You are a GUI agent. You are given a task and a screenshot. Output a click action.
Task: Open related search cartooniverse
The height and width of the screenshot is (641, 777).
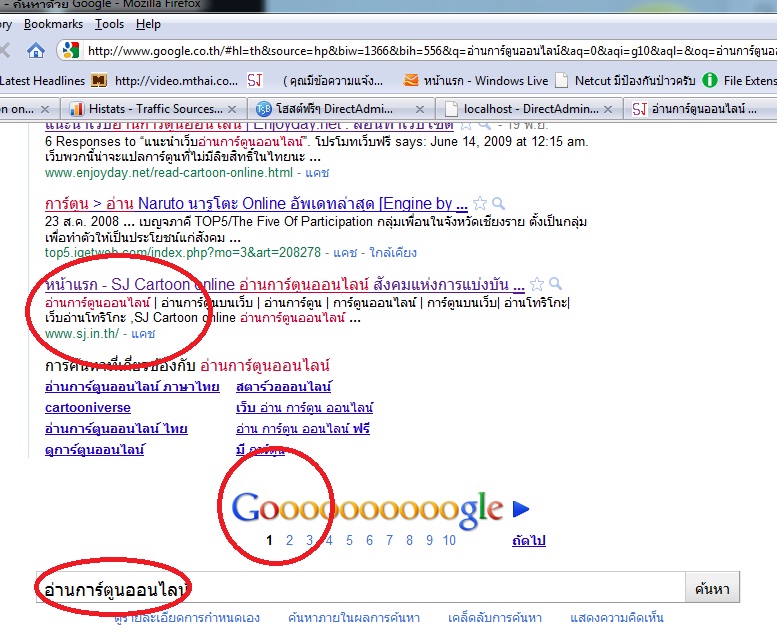pyautogui.click(x=88, y=408)
